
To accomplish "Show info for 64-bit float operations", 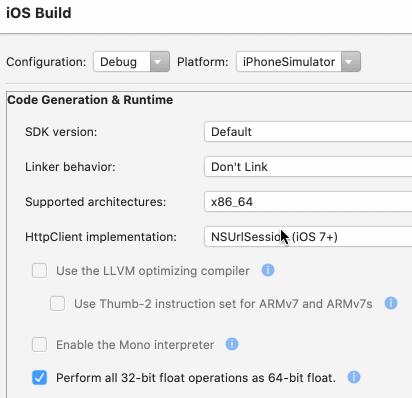I will click(354, 377).
